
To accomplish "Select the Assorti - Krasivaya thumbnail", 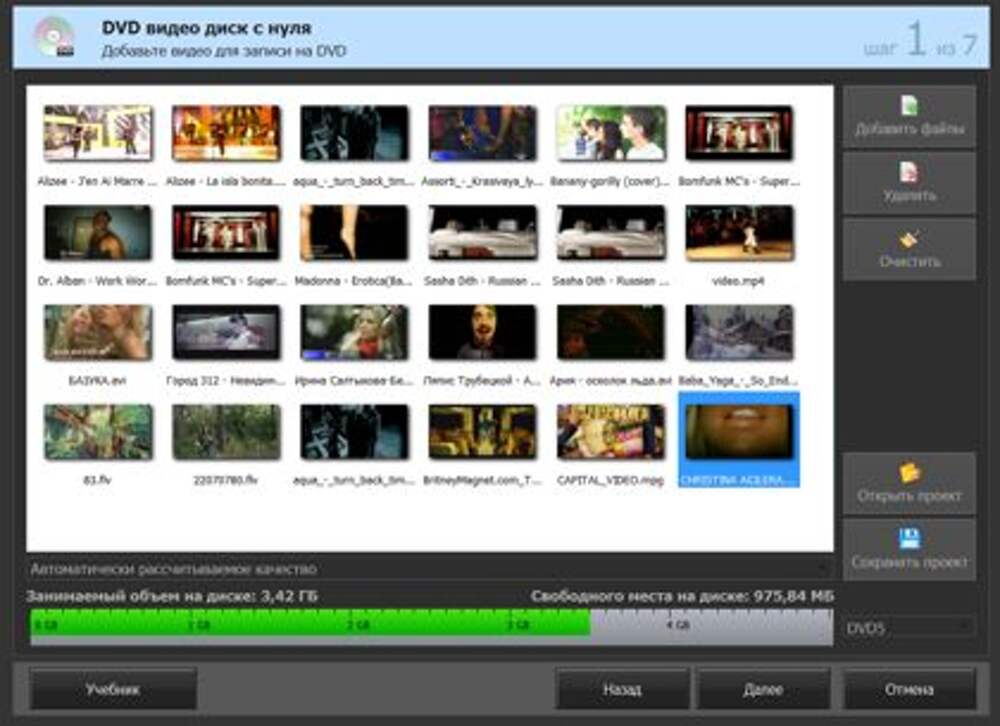I will [482, 133].
